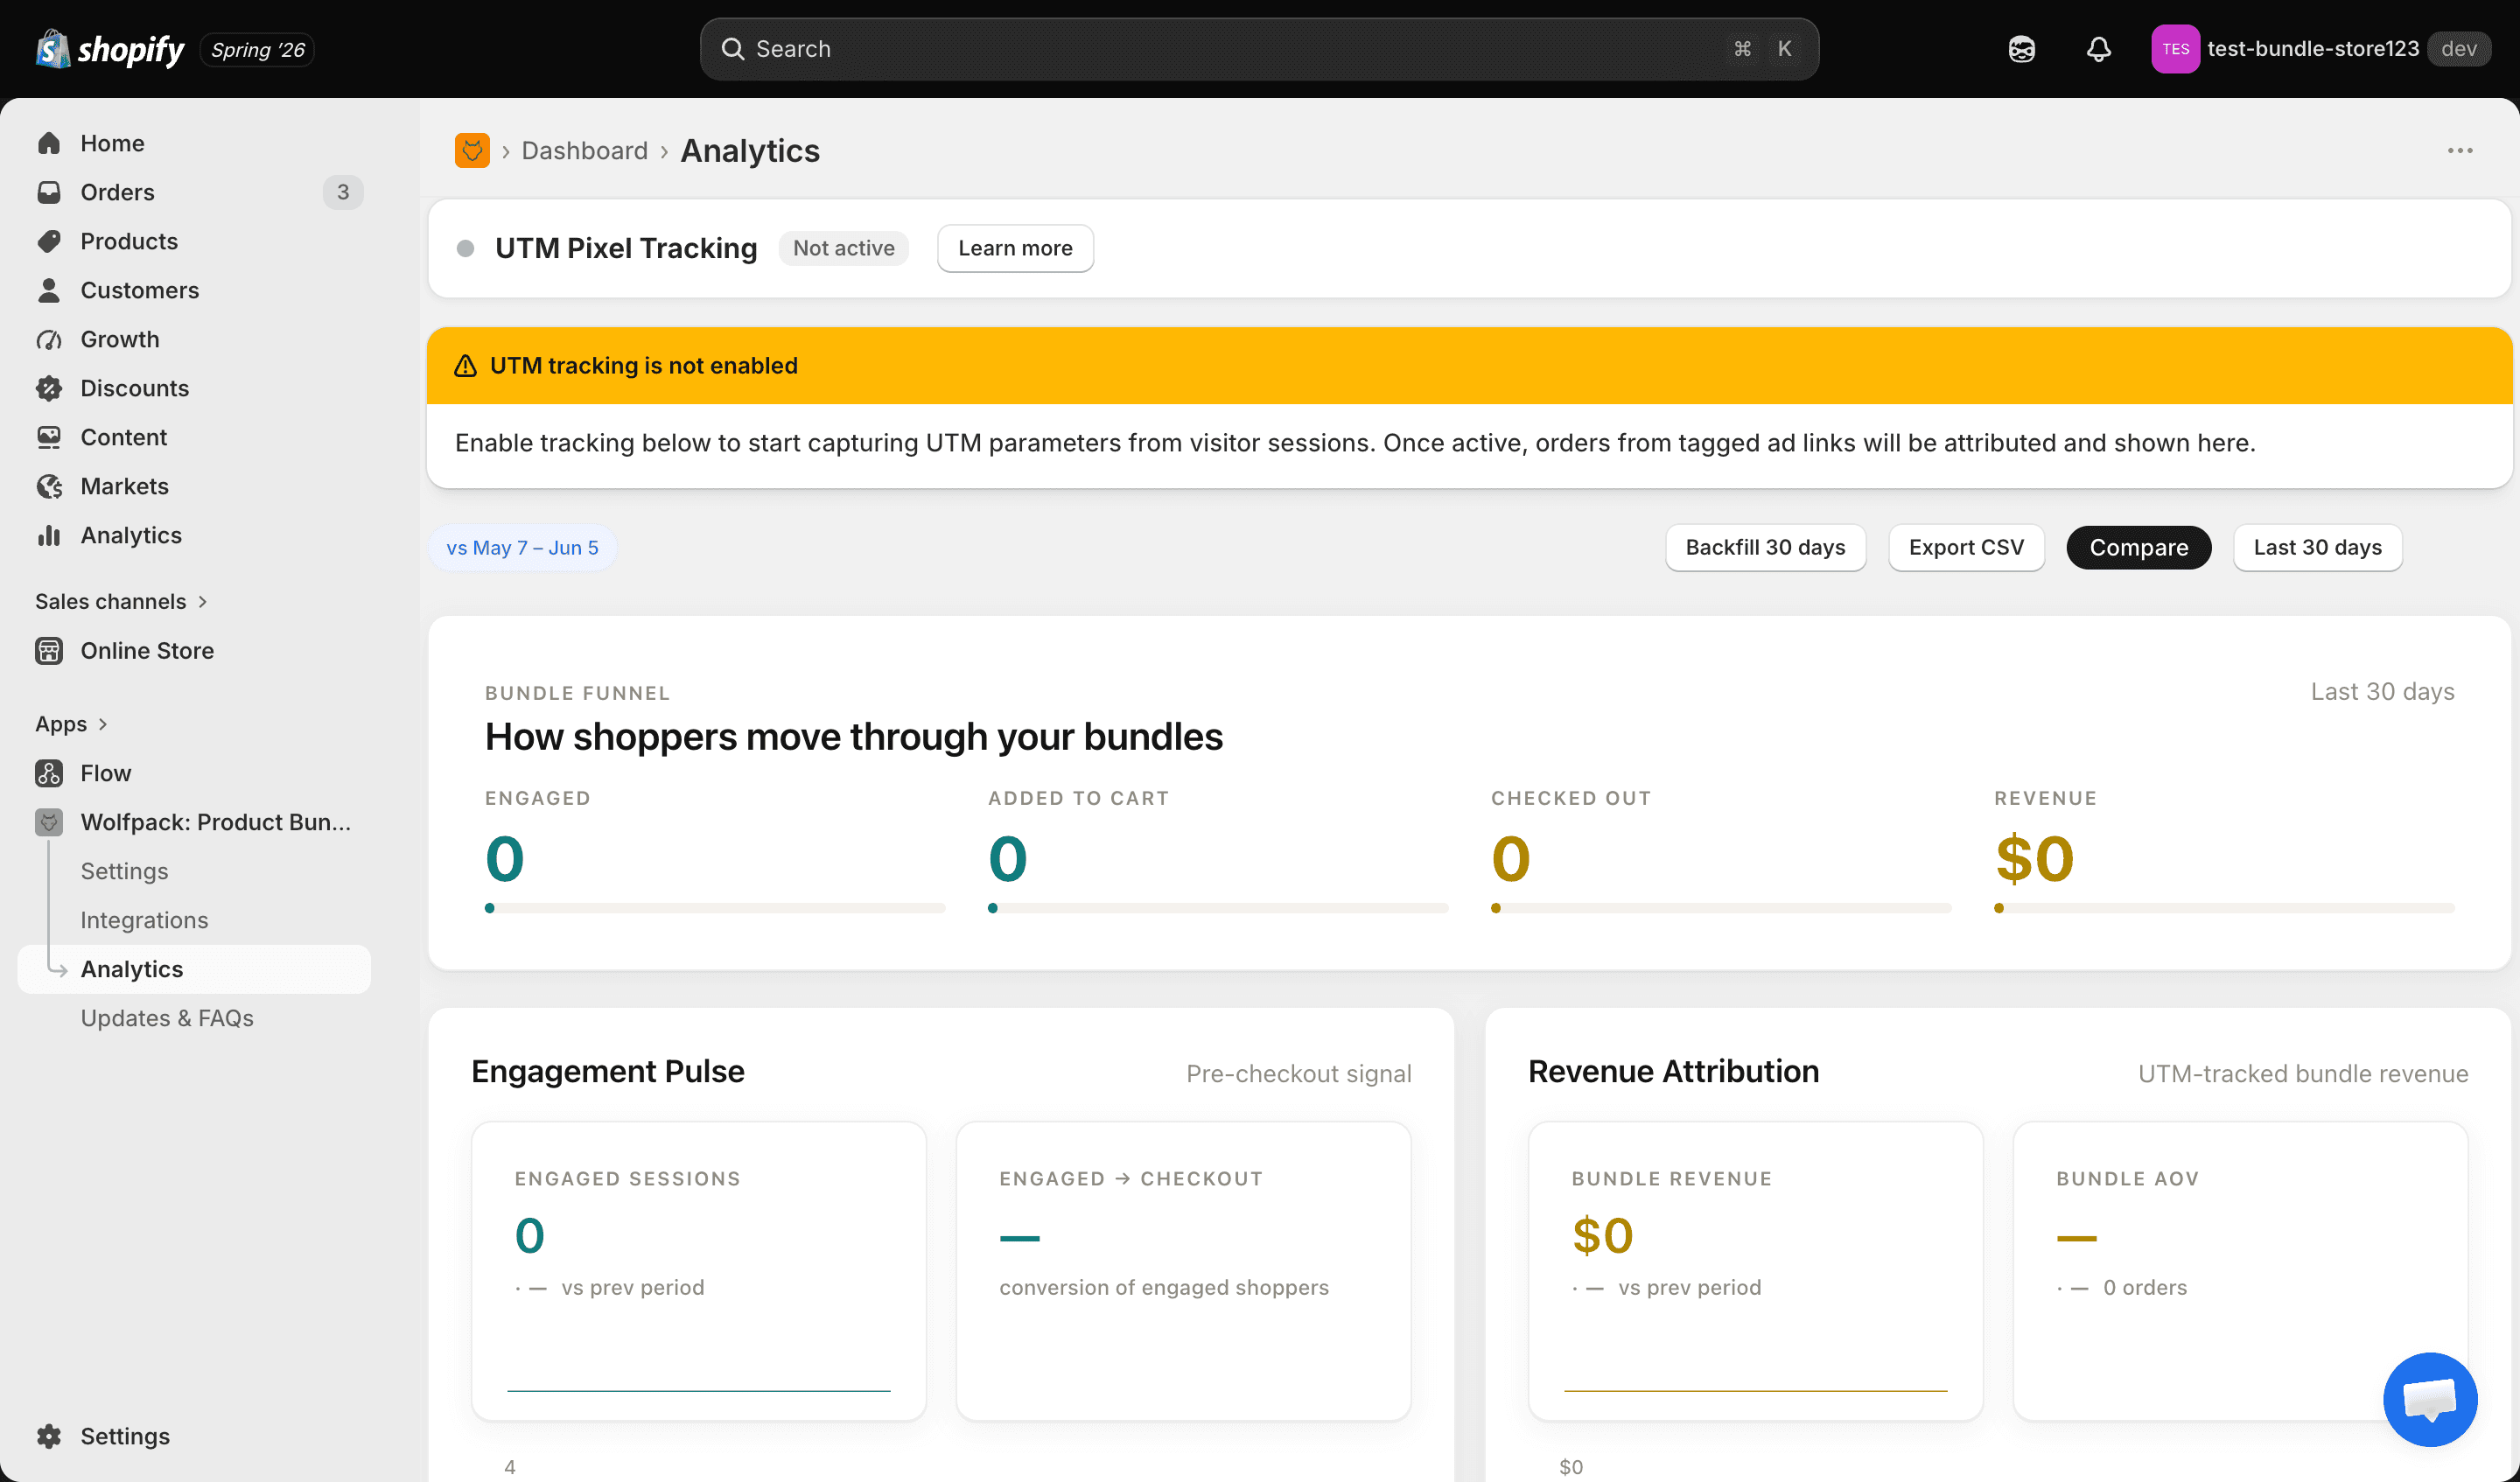Open Updates & FAQs
Screen dimensions: 2520x1482
(167, 1018)
